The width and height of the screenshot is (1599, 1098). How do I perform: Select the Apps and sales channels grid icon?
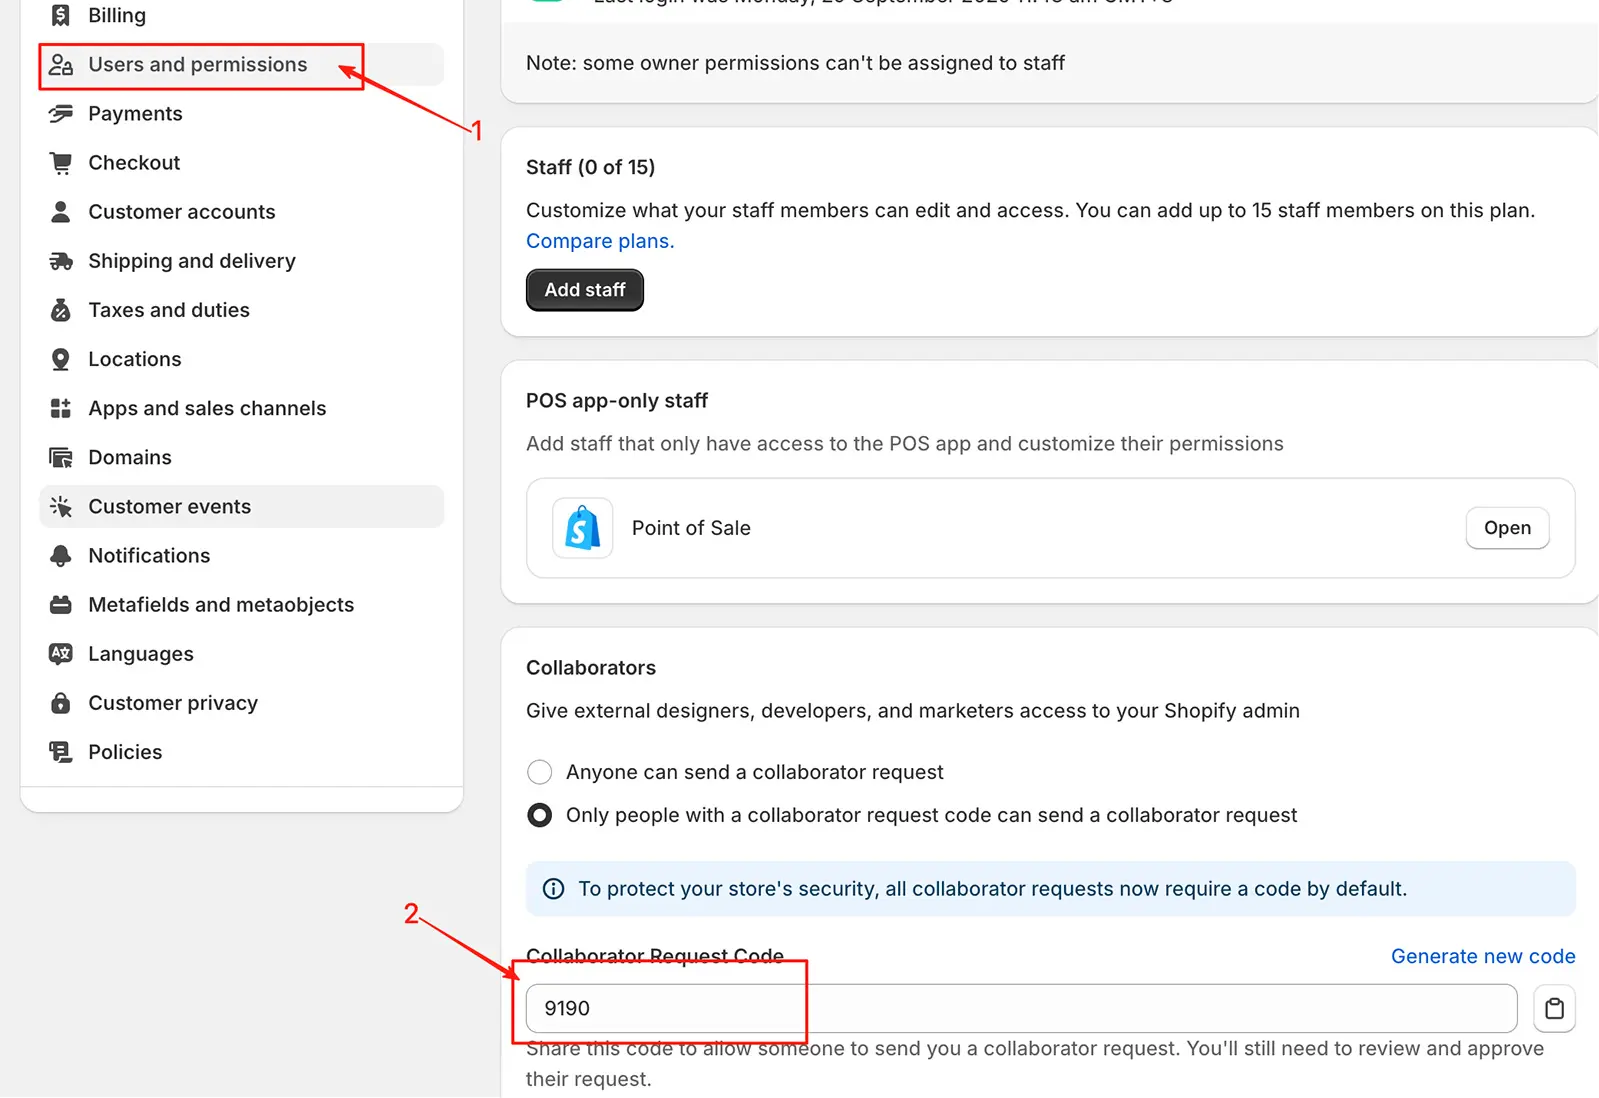[60, 407]
